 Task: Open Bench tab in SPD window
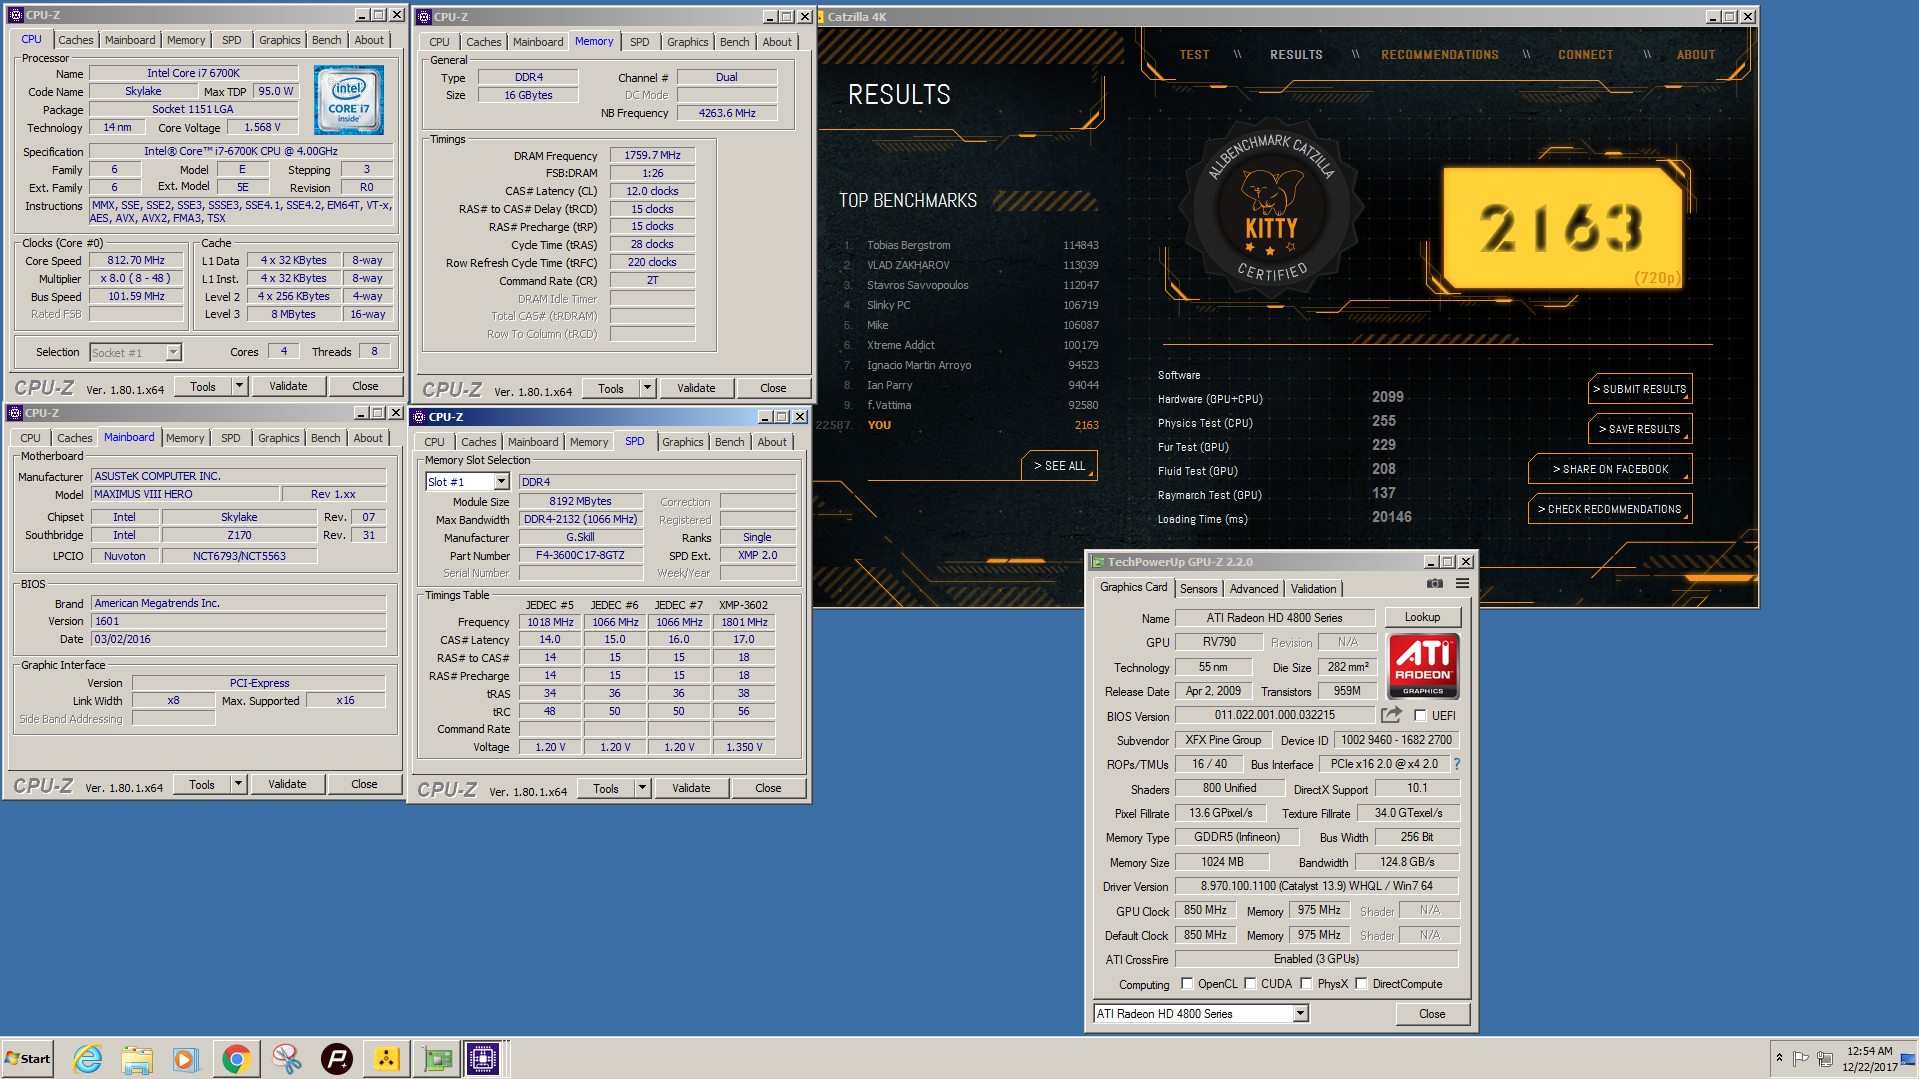point(729,442)
